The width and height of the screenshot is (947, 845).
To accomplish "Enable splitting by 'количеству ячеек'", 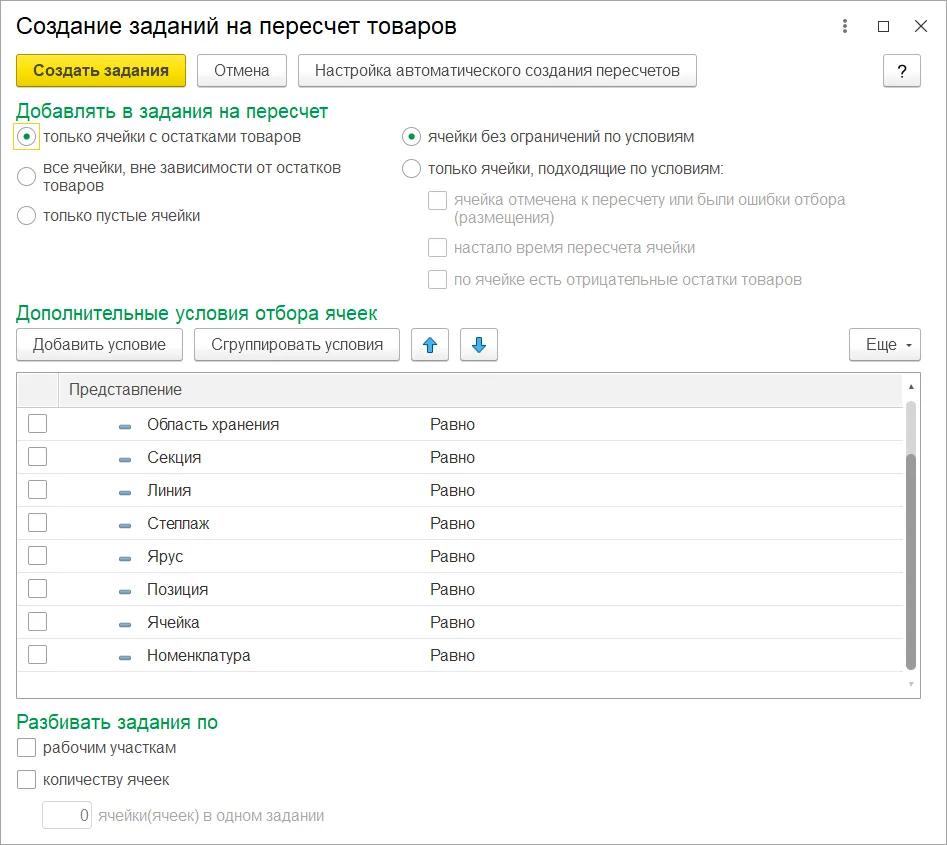I will (27, 780).
